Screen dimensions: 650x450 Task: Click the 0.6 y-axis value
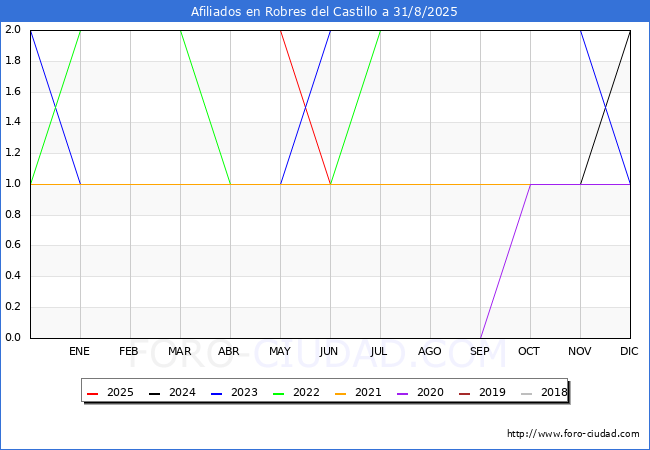pyautogui.click(x=13, y=245)
